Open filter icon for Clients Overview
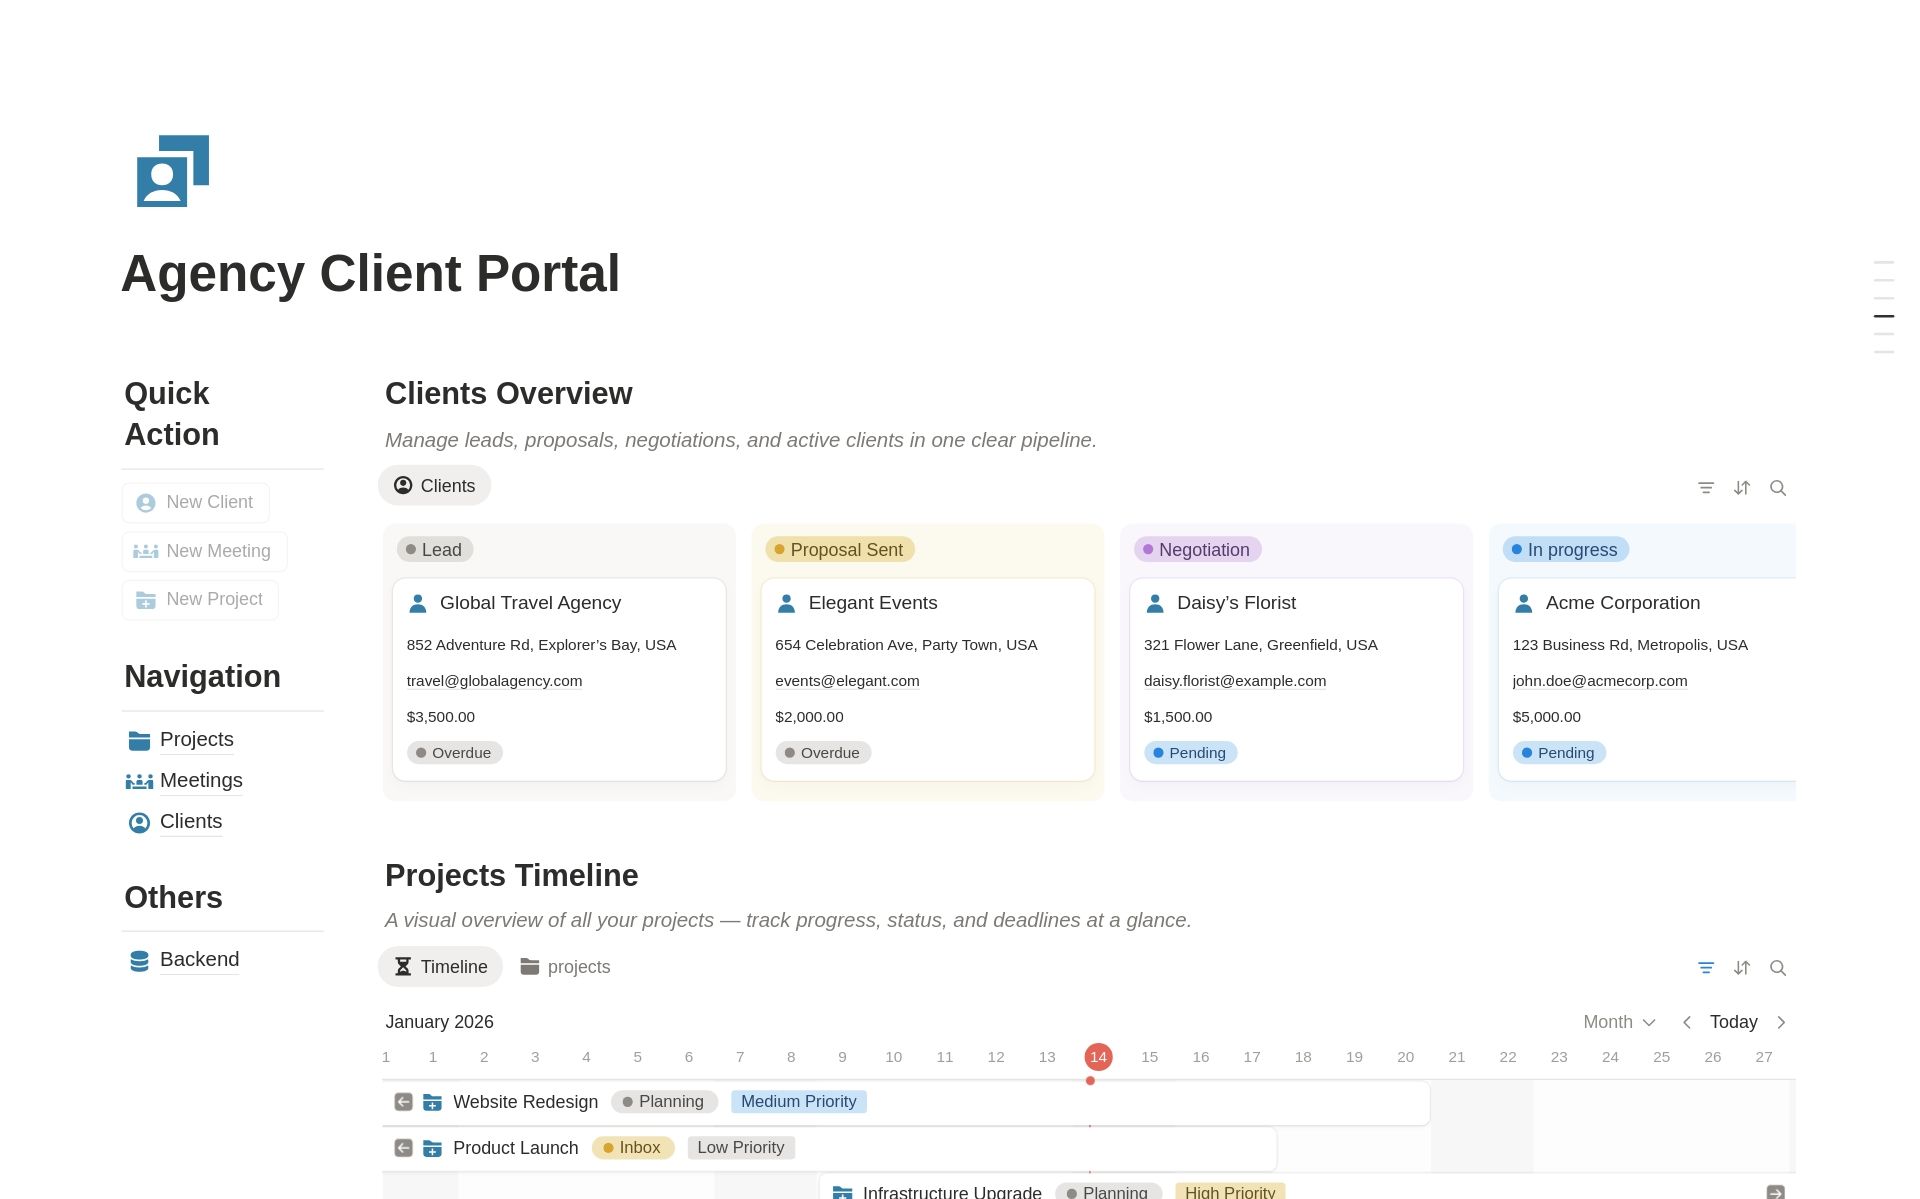The height and width of the screenshot is (1199, 1920). (1706, 488)
